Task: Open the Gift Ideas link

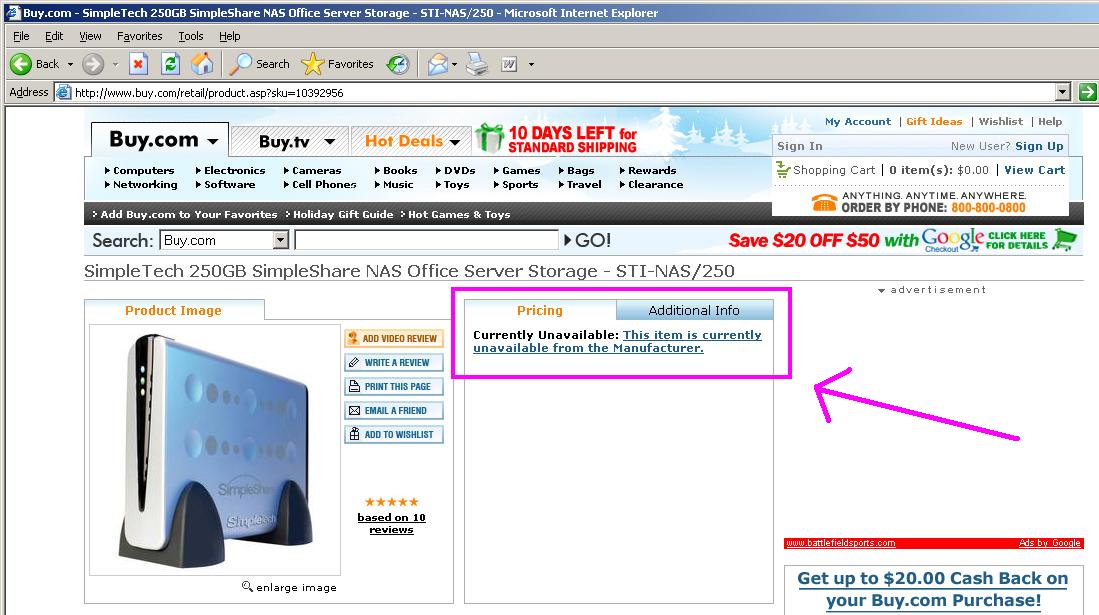Action: [934, 121]
